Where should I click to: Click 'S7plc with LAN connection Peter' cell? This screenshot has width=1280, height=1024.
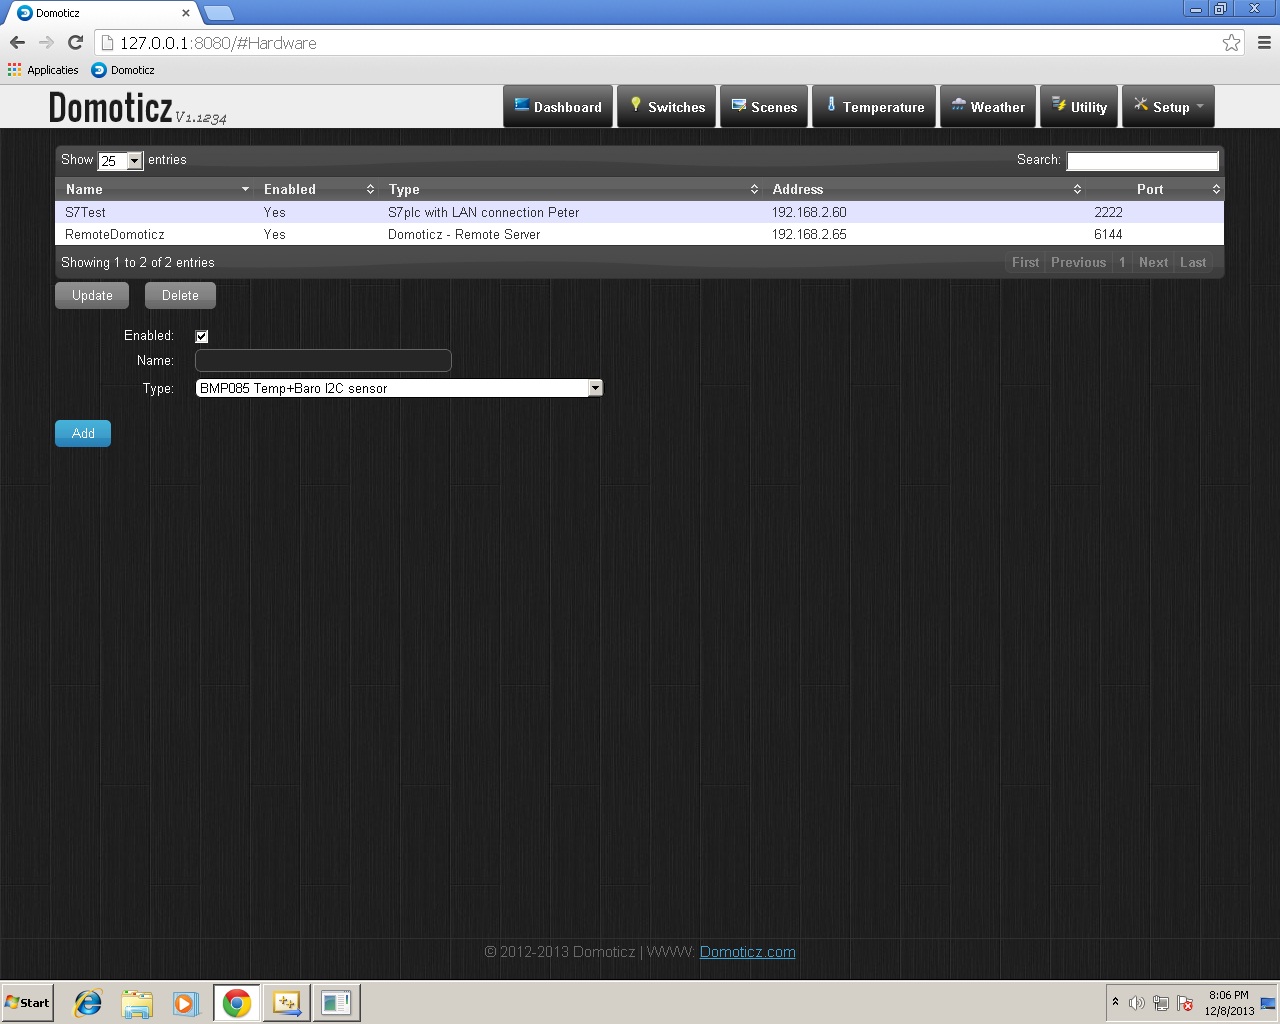point(484,212)
